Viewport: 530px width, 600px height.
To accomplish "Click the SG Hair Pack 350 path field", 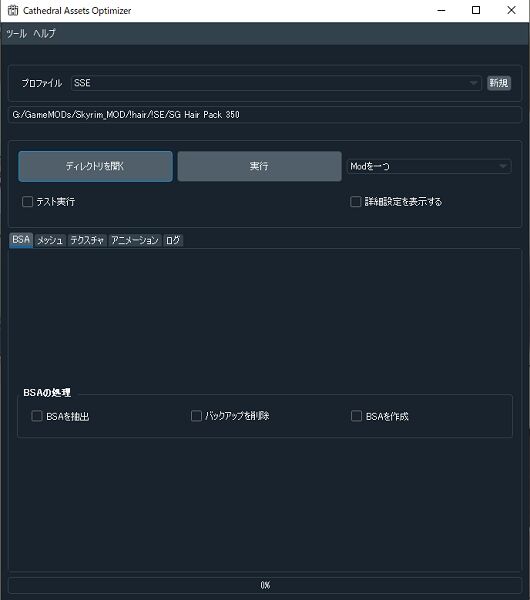I will [265, 114].
